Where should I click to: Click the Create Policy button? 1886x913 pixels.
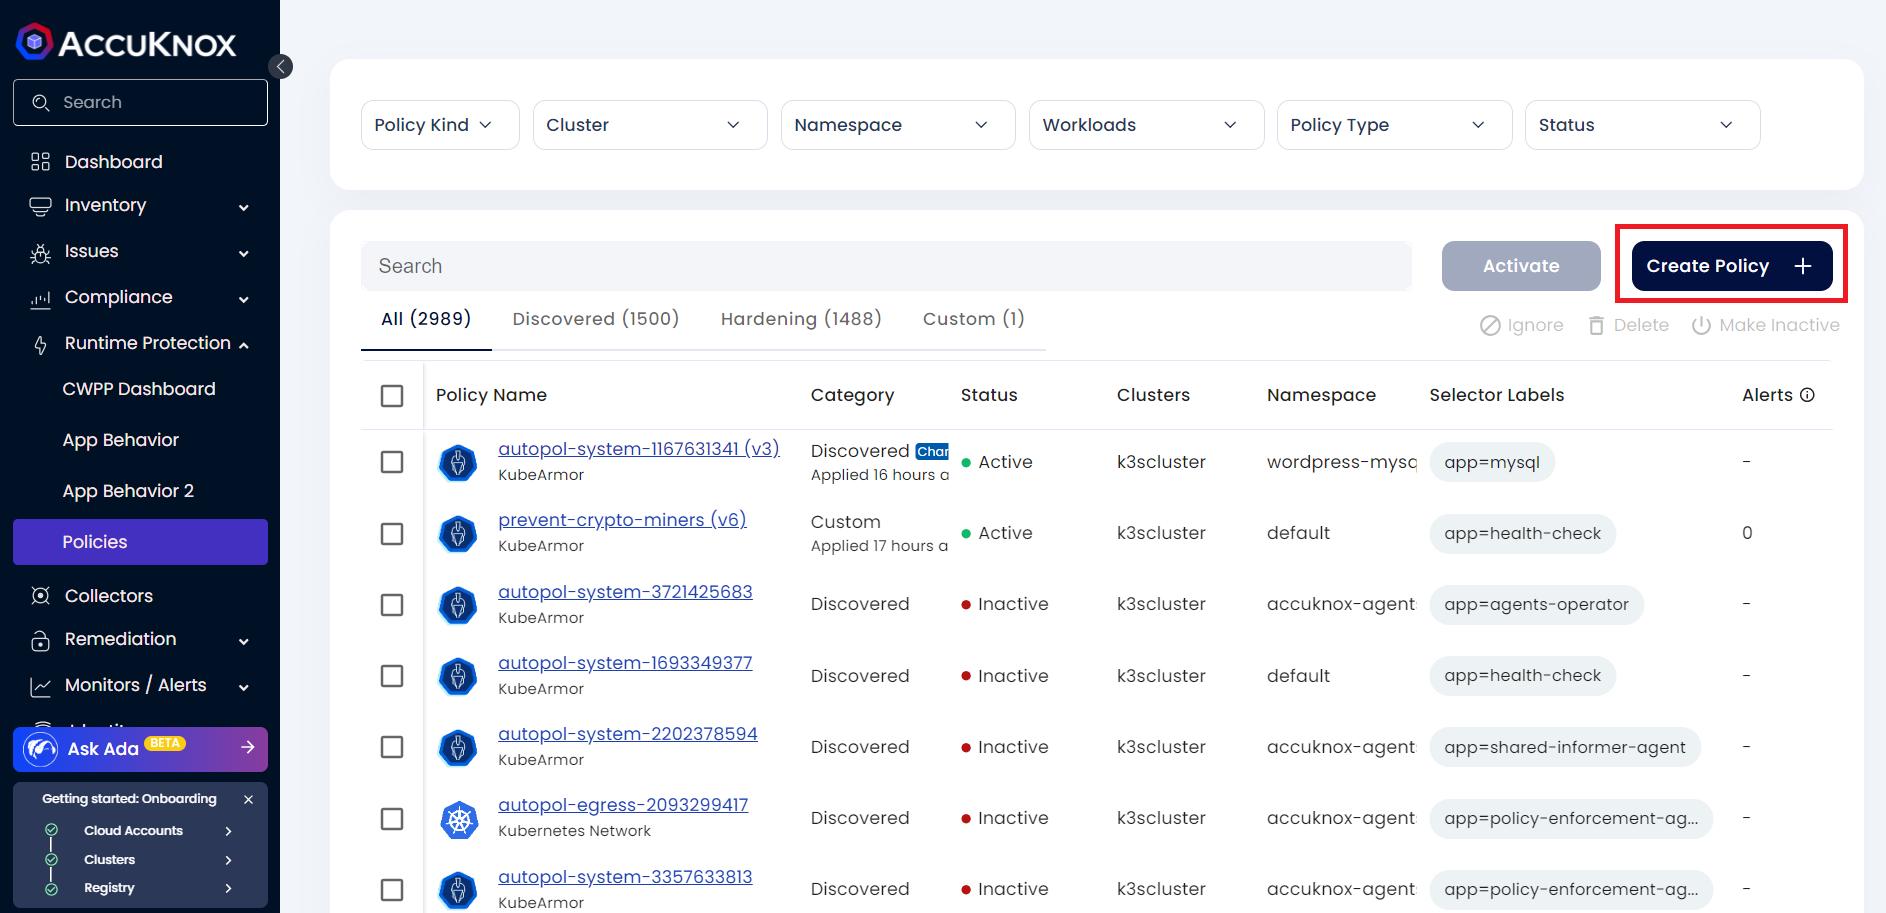1731,266
